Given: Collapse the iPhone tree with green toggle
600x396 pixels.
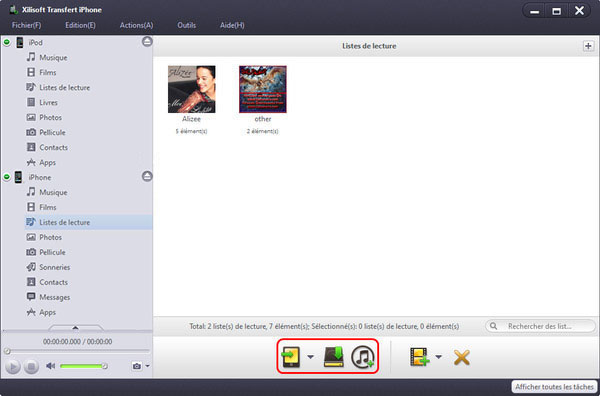Looking at the screenshot, I should pyautogui.click(x=7, y=177).
